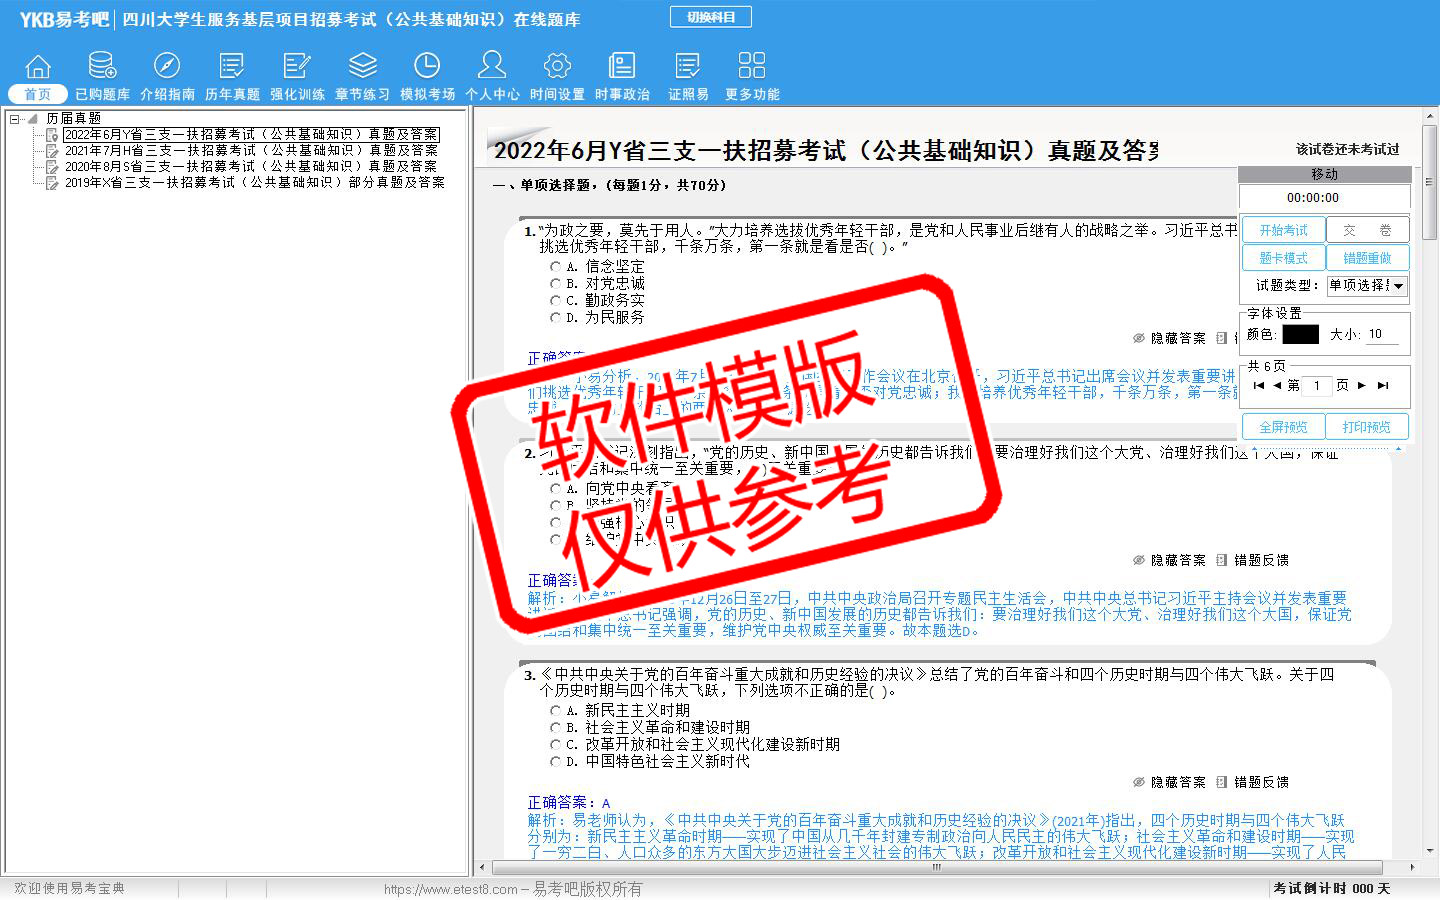The image size is (1440, 900).
Task: Click the 开始考试 start exam button
Action: pos(1283,230)
